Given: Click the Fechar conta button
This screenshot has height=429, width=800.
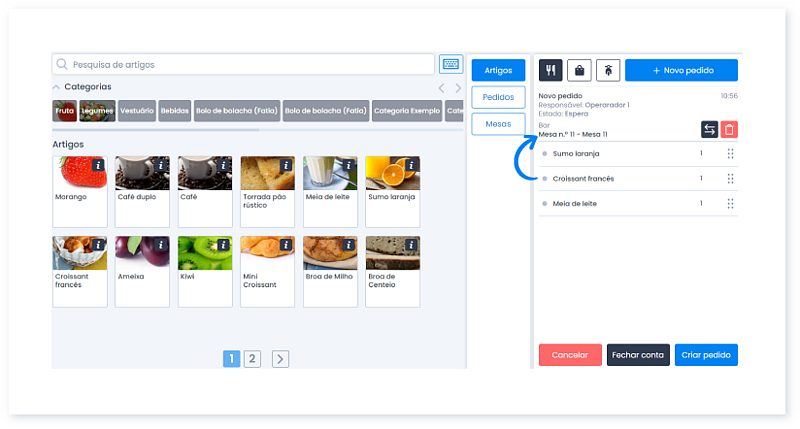Looking at the screenshot, I should click(638, 355).
